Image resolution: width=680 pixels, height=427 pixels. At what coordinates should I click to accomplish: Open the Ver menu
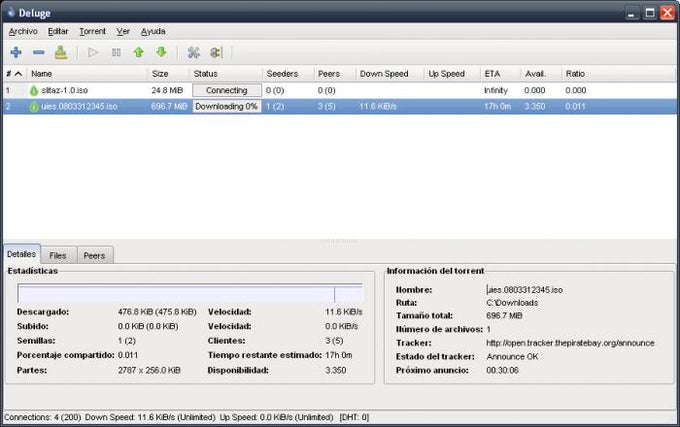[123, 31]
